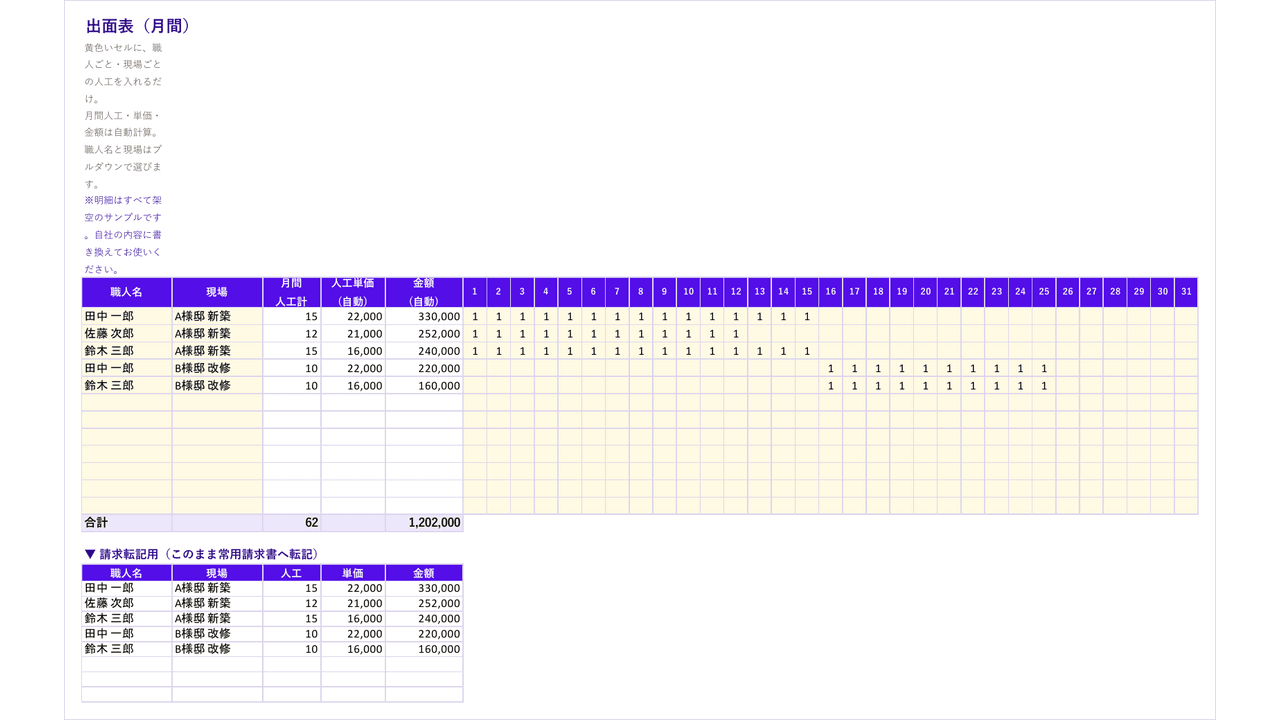Click day 16 header cell
Screen dimensions: 1280x720
coord(830,292)
